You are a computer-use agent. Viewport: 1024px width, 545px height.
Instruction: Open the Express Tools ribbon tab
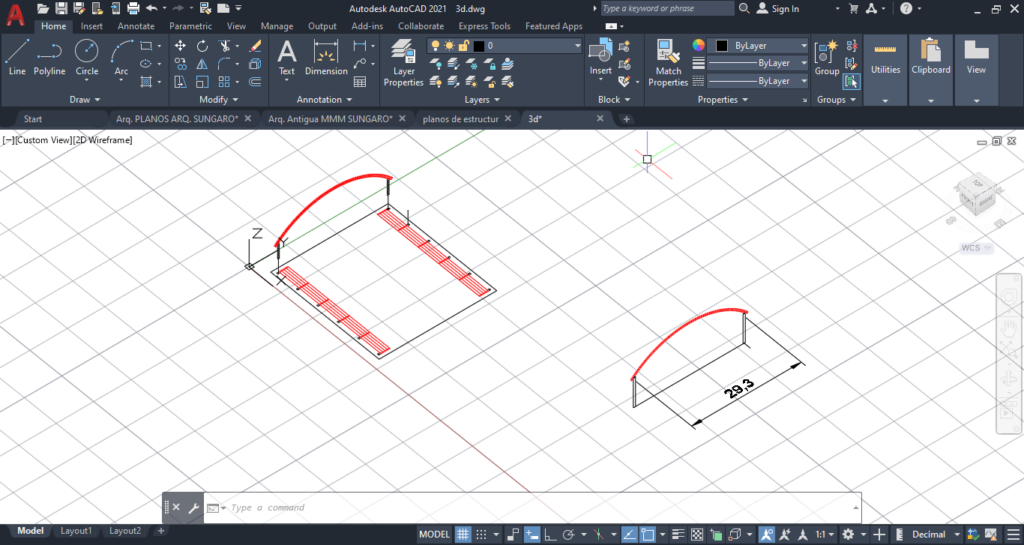(483, 26)
